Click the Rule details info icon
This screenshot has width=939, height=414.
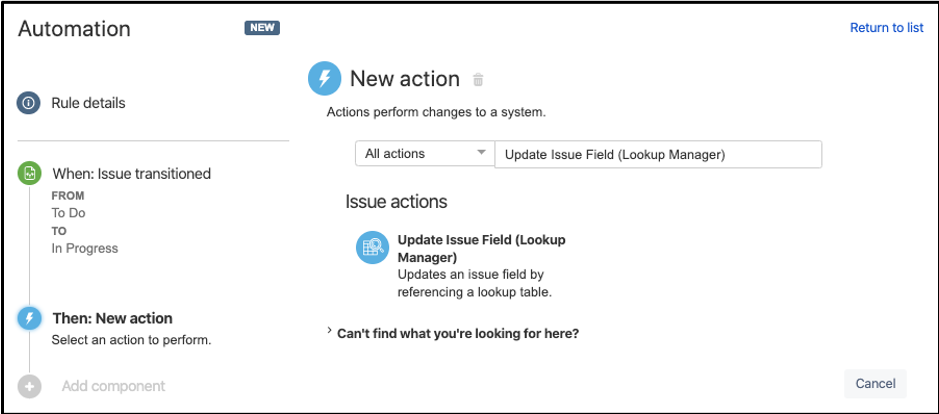pos(29,102)
